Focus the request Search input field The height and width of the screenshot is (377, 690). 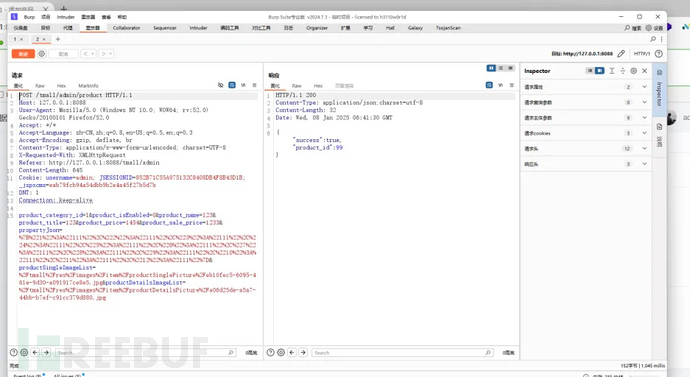pyautogui.click(x=145, y=352)
